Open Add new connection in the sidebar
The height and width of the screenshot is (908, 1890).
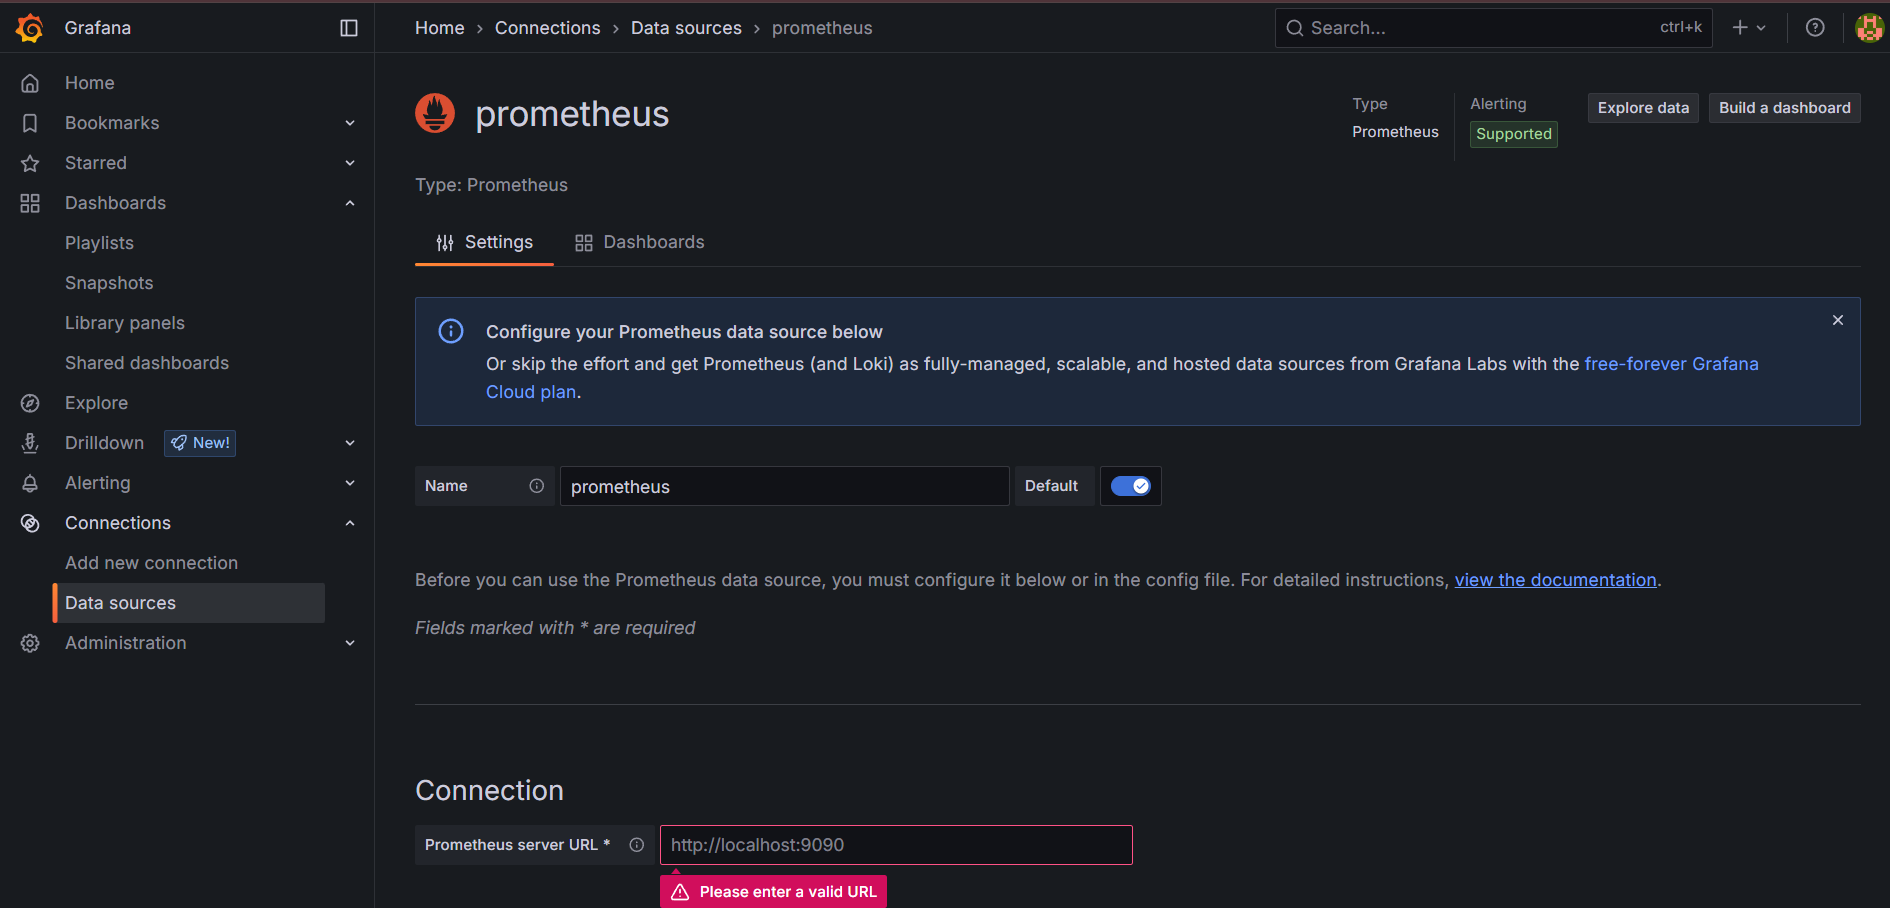[151, 563]
